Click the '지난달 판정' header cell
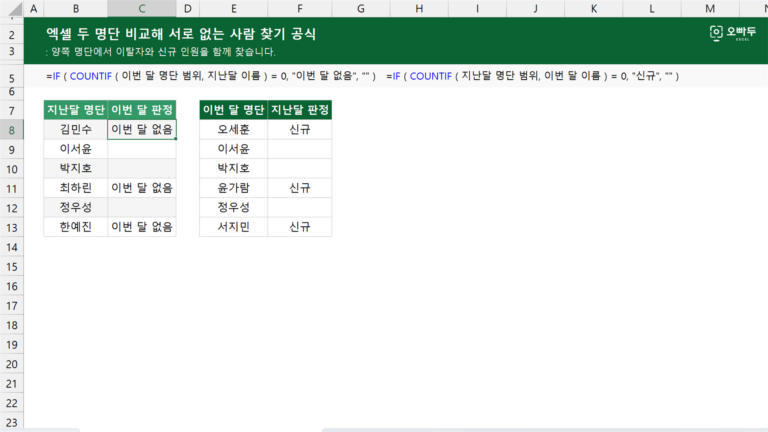This screenshot has width=768, height=432. [x=300, y=110]
